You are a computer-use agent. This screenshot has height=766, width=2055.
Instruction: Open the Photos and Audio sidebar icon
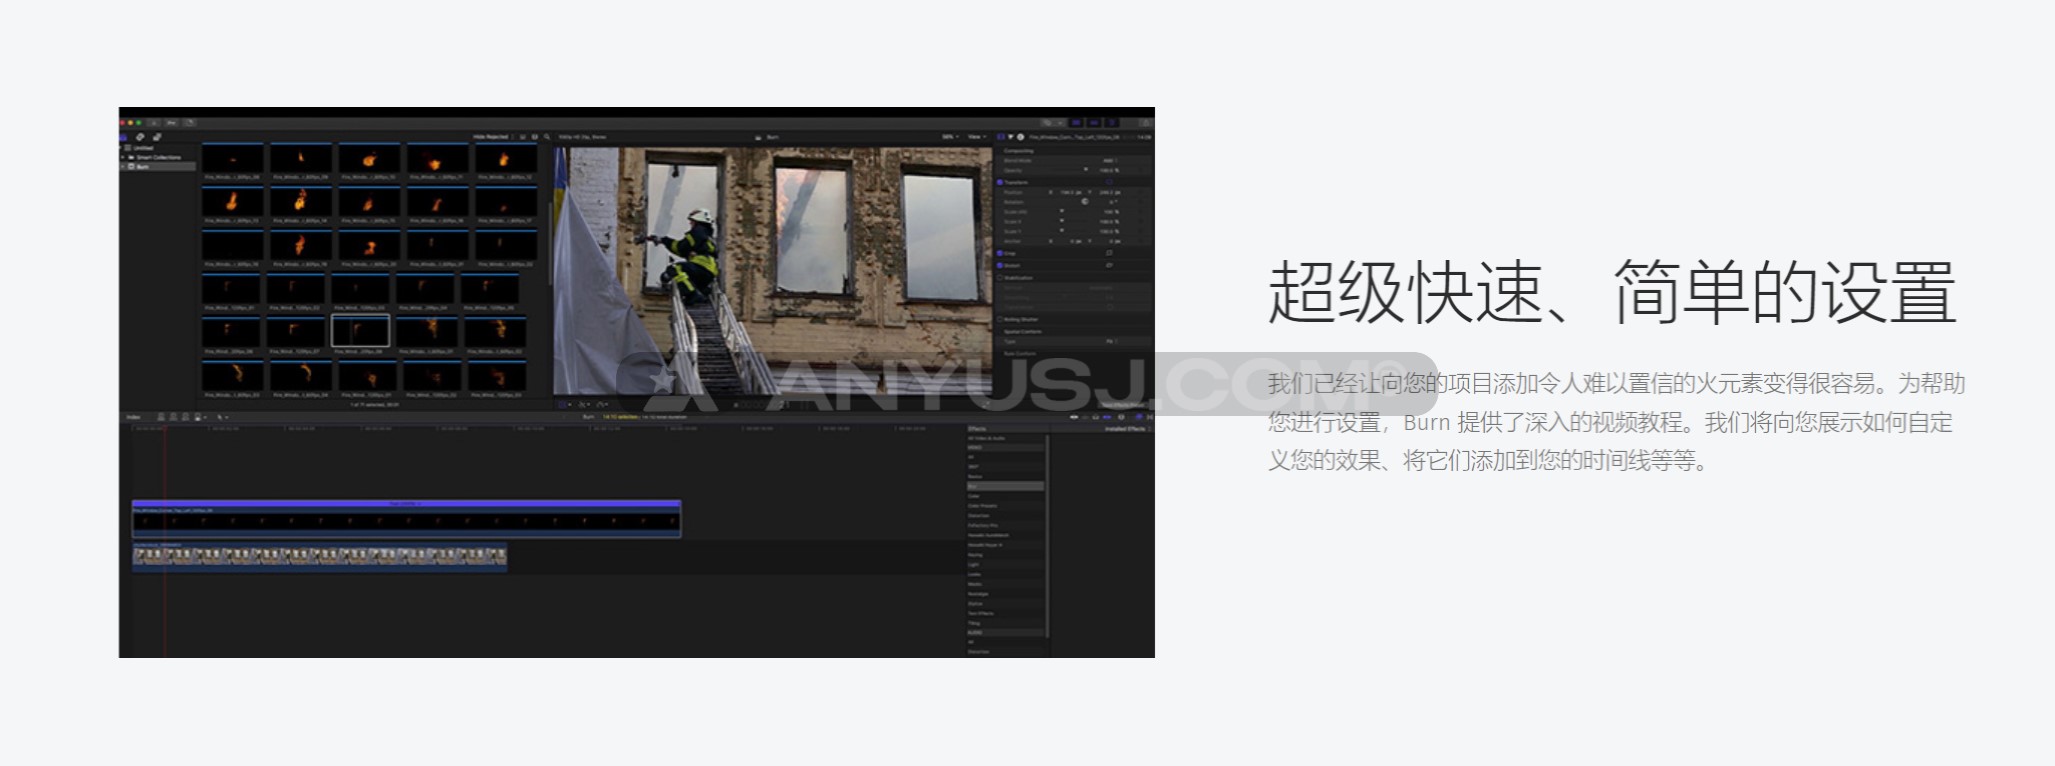point(140,137)
